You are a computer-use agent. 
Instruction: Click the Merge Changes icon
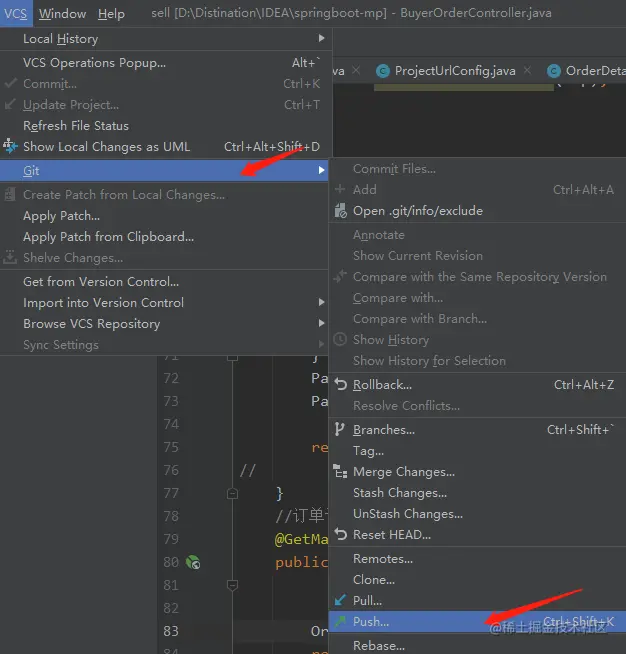coord(340,471)
